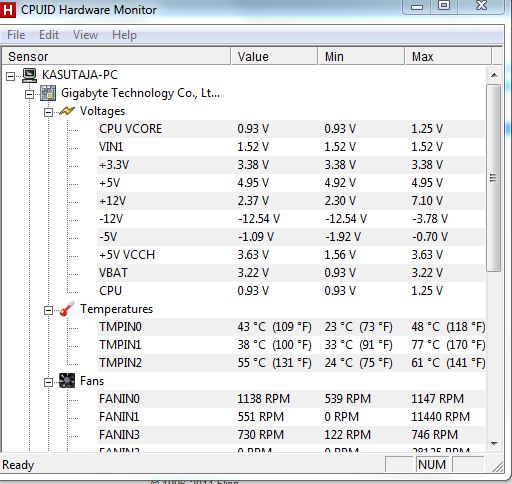Click the Sensor column header

(x=116, y=56)
